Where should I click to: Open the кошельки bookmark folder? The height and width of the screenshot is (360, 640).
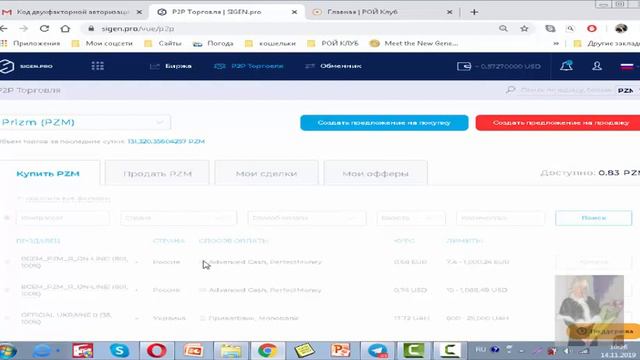(270, 43)
